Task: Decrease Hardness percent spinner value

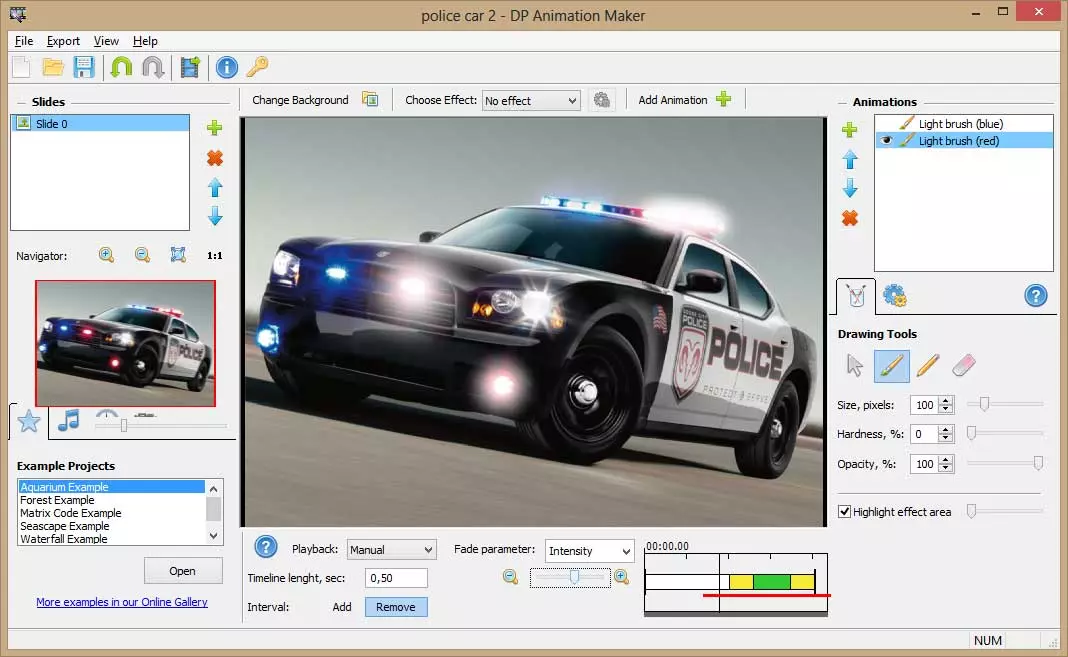Action: (x=945, y=438)
